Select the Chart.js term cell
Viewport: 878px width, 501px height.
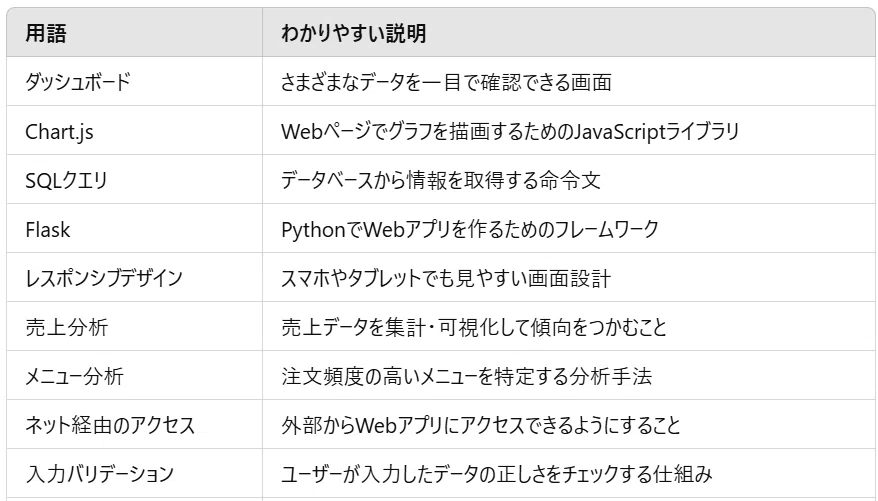click(134, 130)
